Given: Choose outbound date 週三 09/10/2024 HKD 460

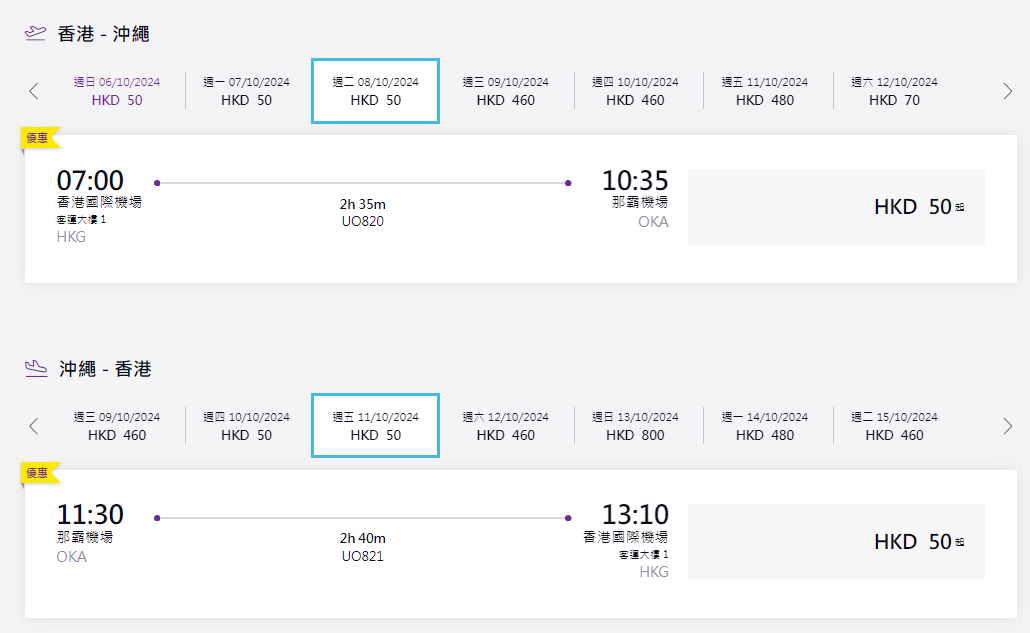Looking at the screenshot, I should pyautogui.click(x=505, y=91).
